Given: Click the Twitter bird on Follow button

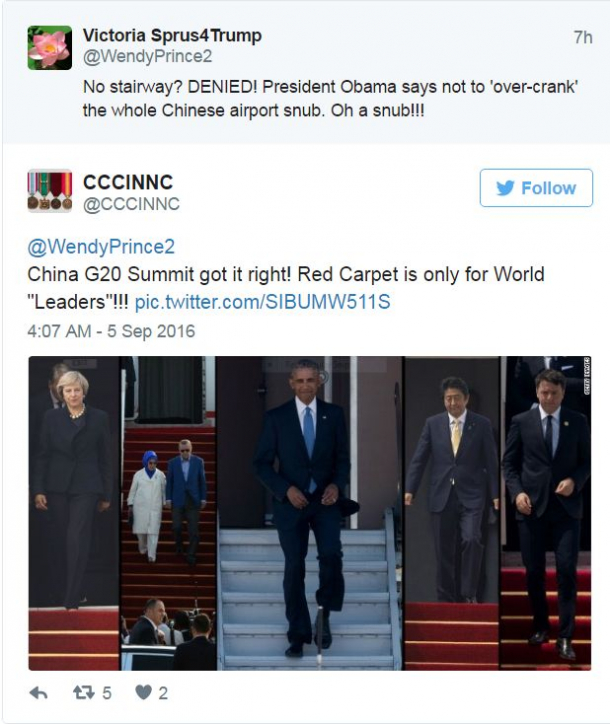Looking at the screenshot, I should tap(505, 188).
